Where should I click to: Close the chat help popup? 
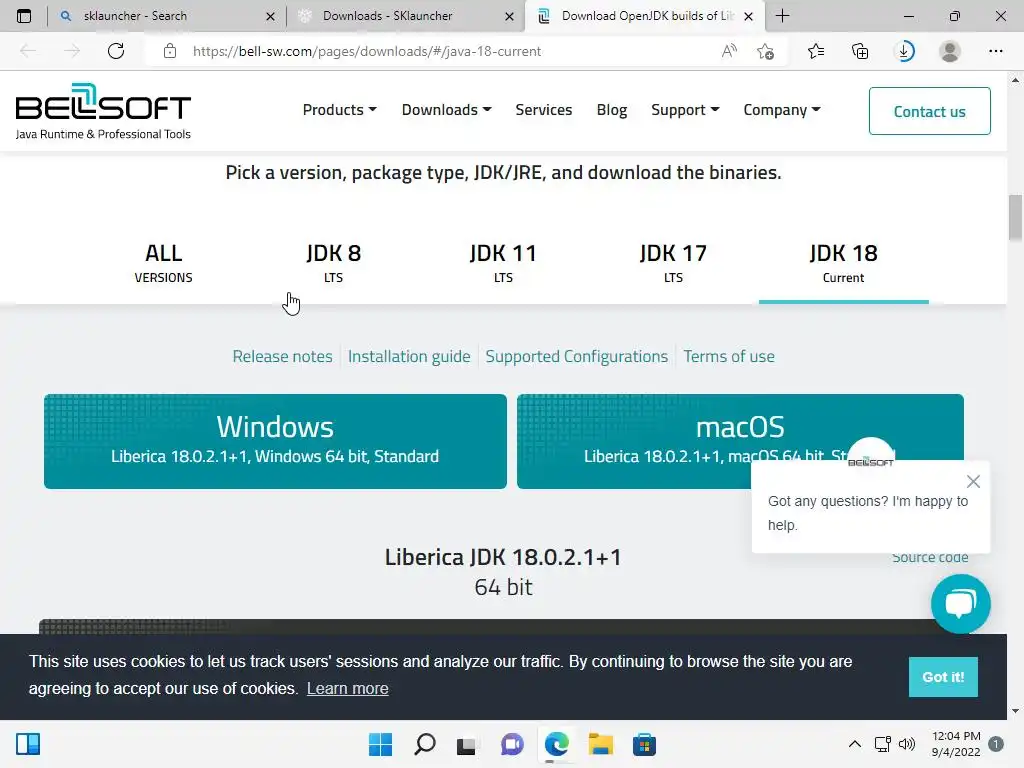[973, 481]
